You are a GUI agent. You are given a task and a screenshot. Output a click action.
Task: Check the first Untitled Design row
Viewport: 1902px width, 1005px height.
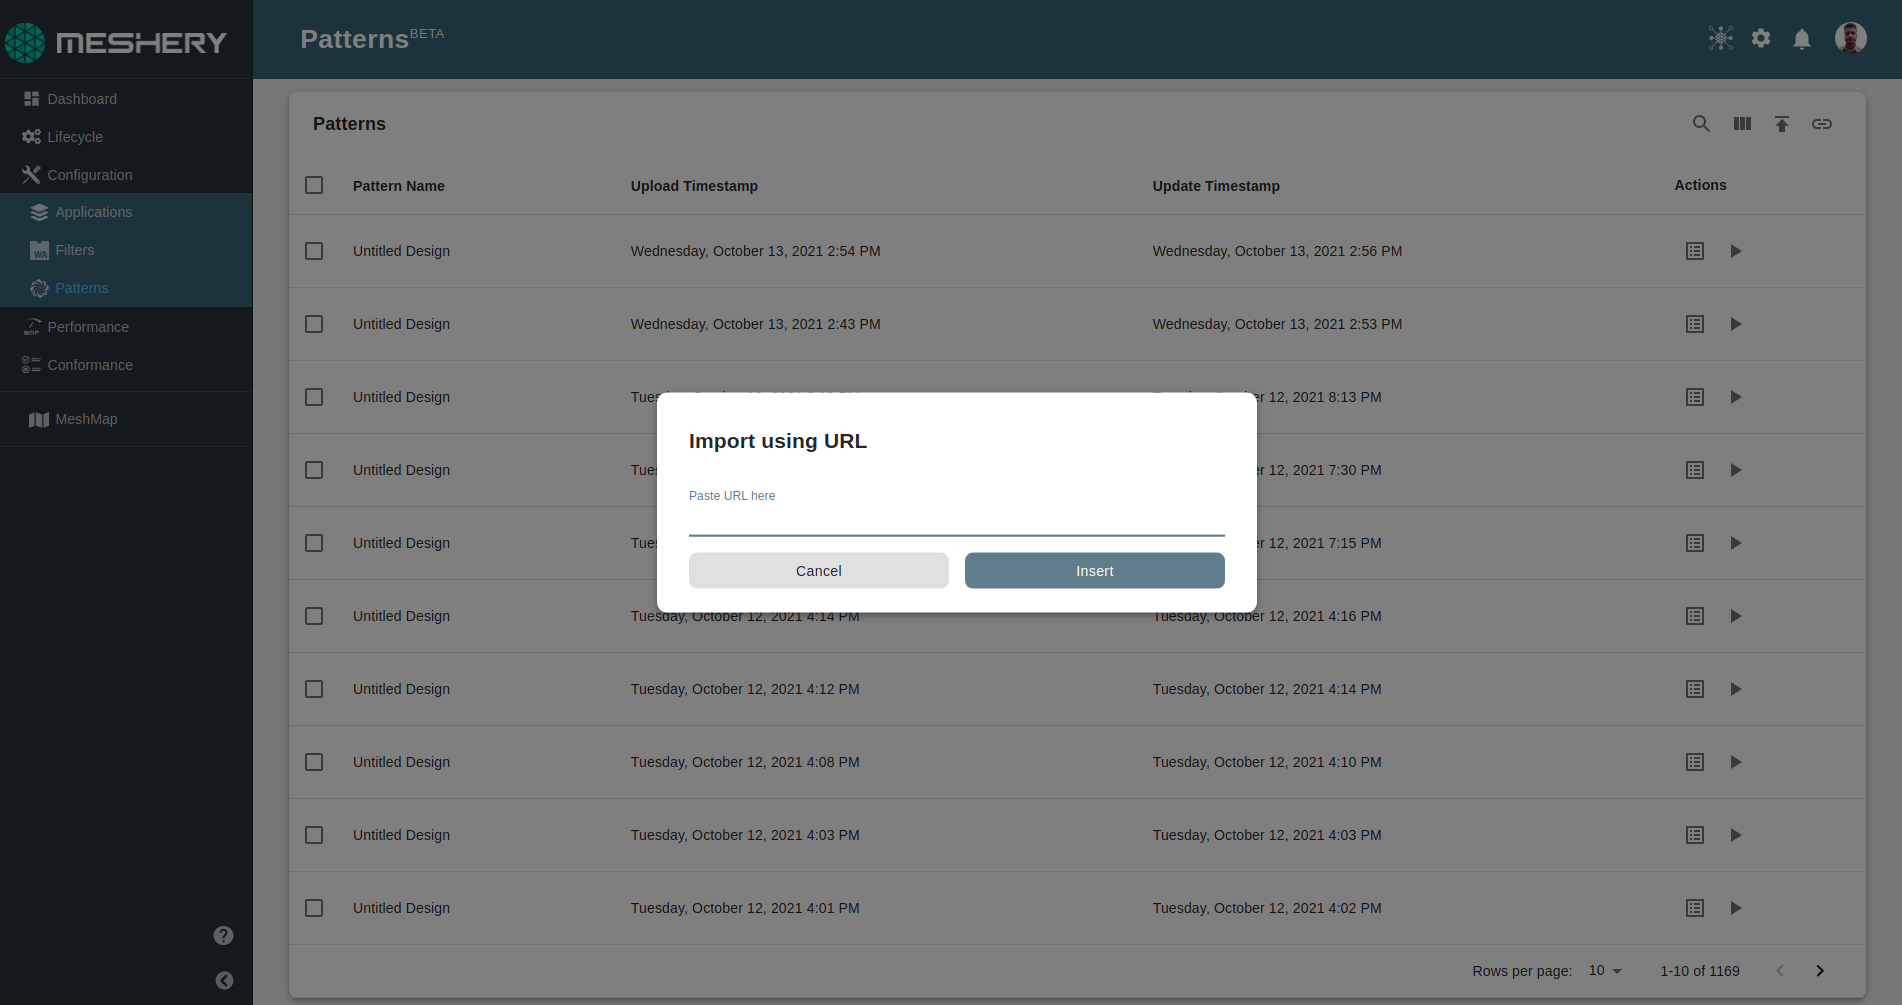314,251
